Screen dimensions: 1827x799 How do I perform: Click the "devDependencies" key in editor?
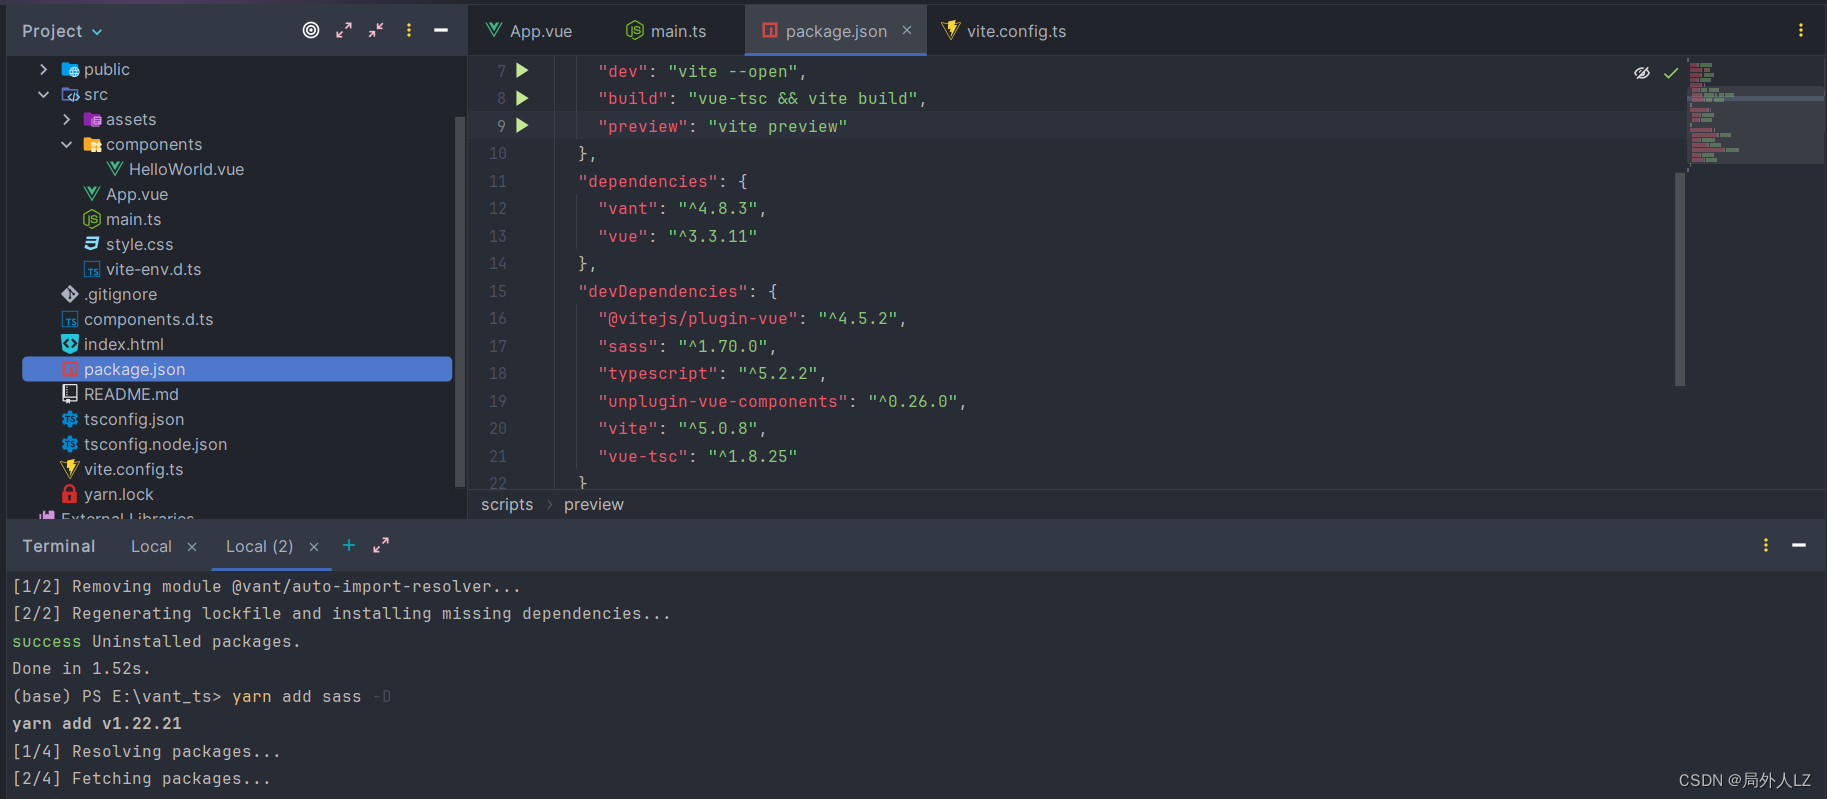pos(663,291)
